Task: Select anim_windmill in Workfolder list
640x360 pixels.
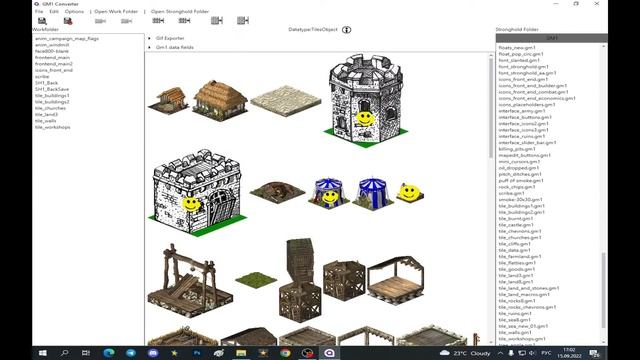Action: pos(52,45)
